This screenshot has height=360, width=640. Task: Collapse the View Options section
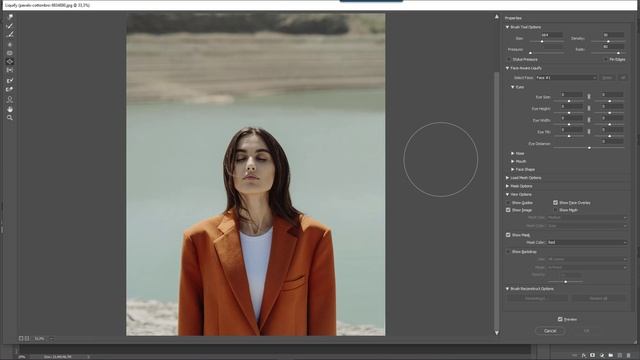507,195
